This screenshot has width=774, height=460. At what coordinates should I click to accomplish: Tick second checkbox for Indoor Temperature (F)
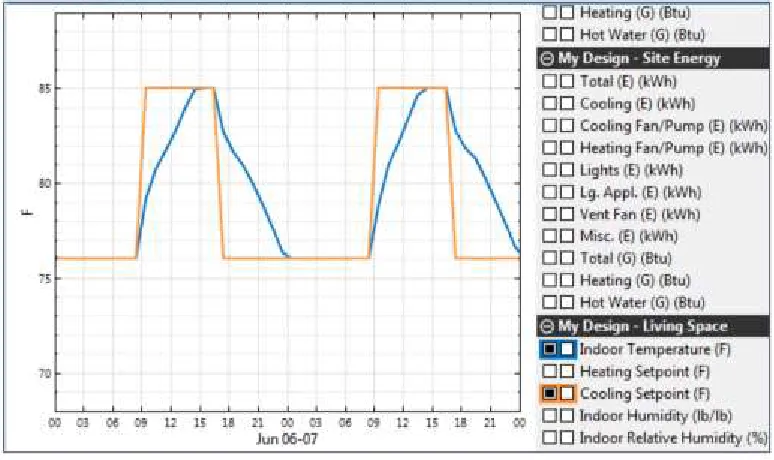pyautogui.click(x=567, y=349)
